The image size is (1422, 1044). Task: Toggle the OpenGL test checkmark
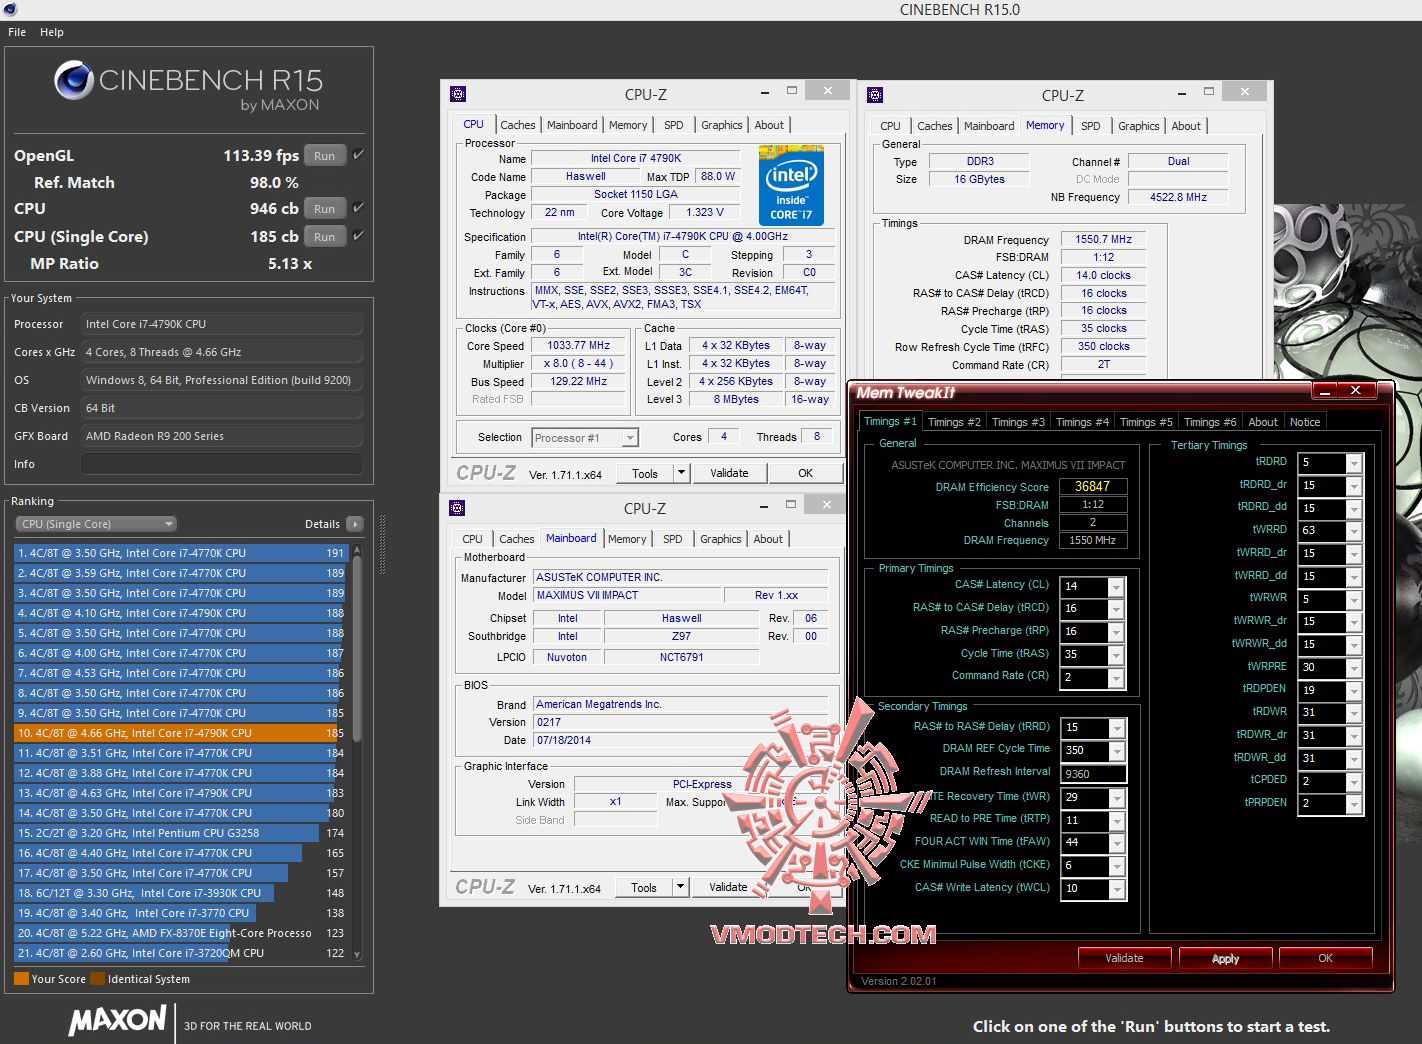[358, 155]
